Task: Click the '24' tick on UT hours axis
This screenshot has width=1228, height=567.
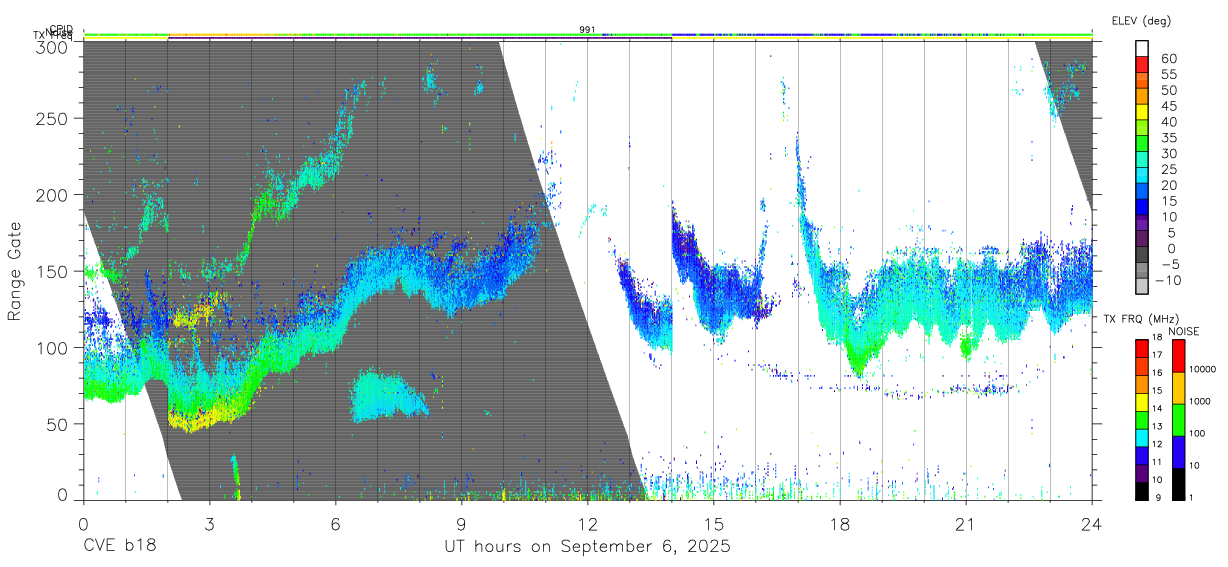Action: pos(1091,523)
